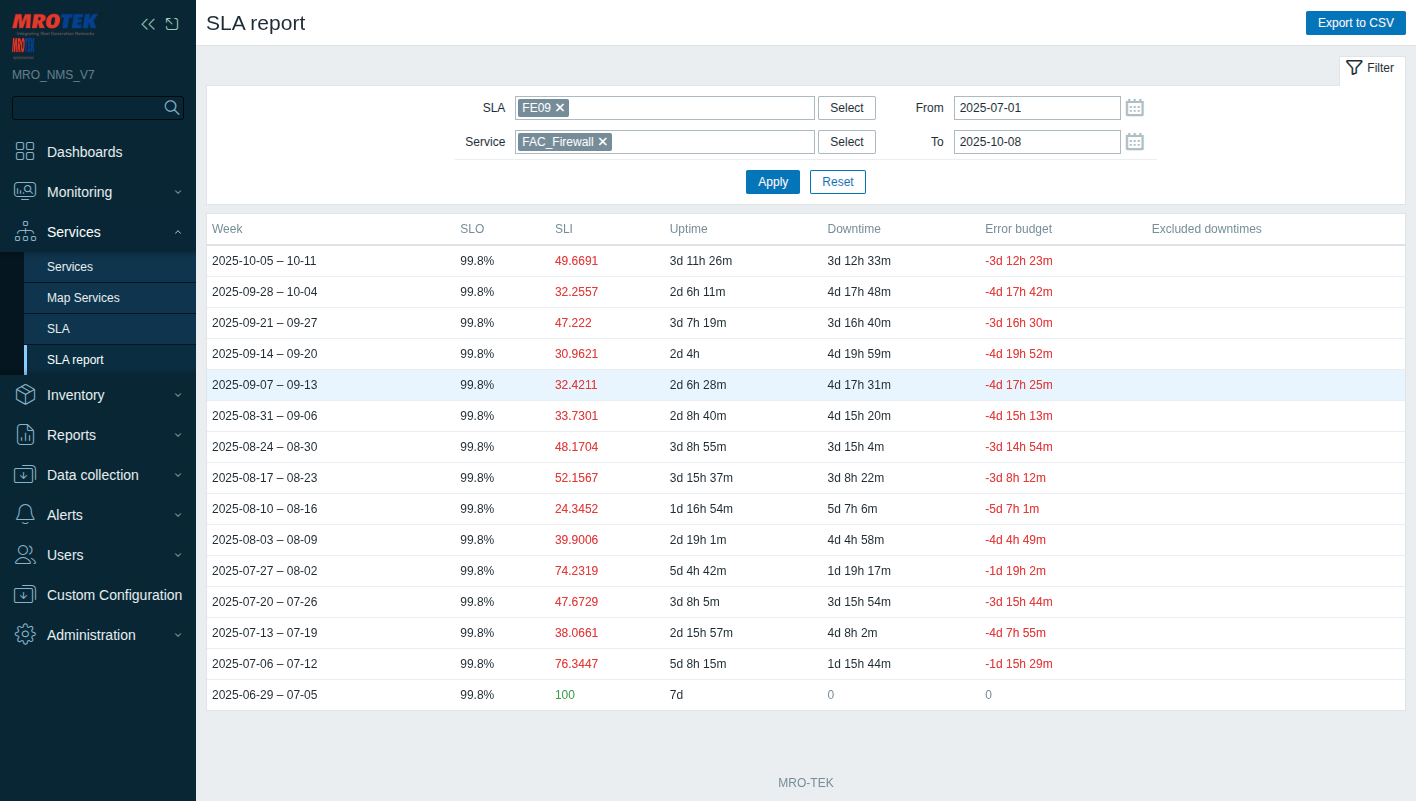Click the Services hierarchy icon

pos(25,232)
